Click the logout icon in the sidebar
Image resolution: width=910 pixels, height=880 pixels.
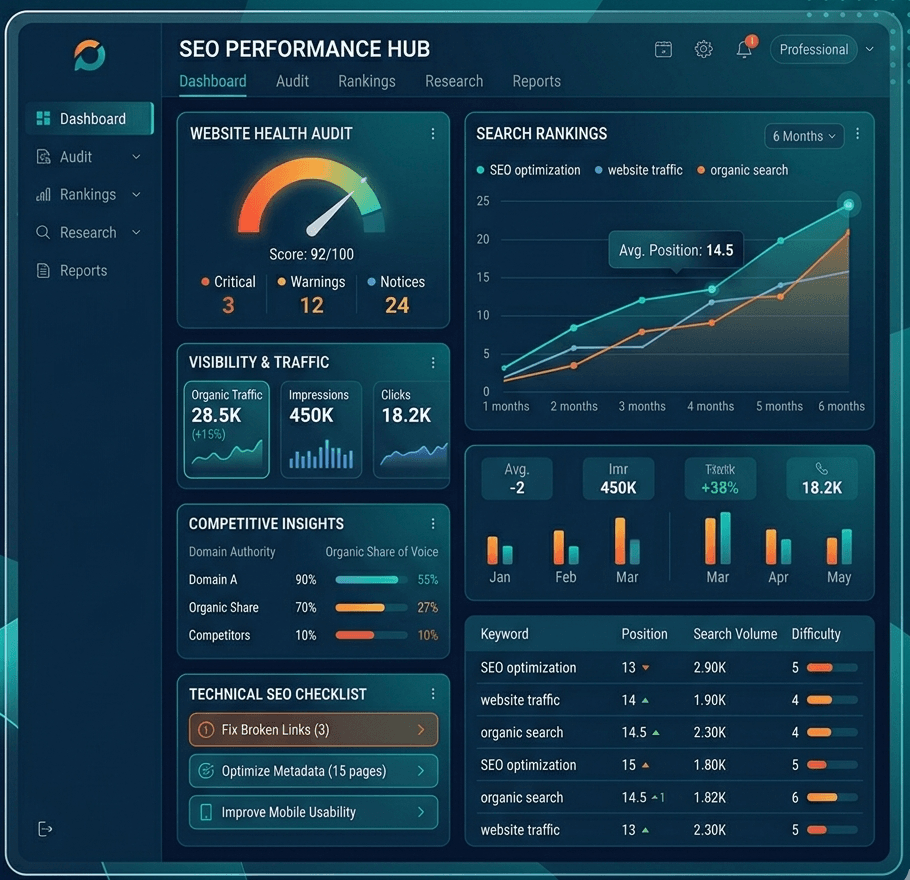click(x=45, y=829)
